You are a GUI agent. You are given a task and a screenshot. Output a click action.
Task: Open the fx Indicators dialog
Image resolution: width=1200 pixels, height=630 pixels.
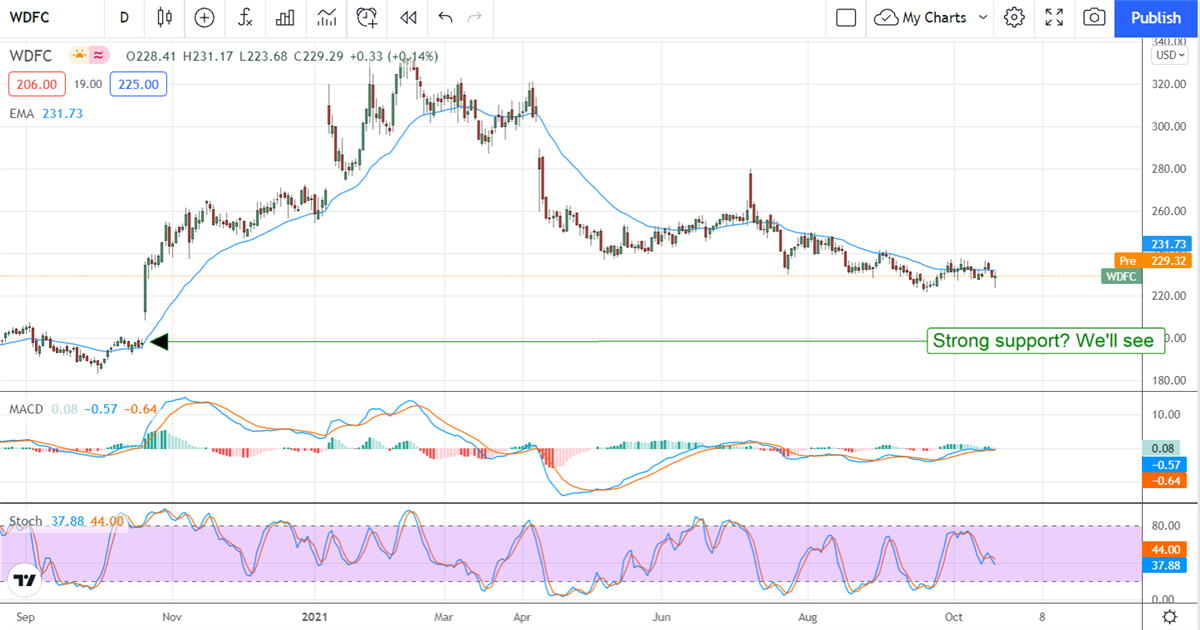(x=245, y=17)
